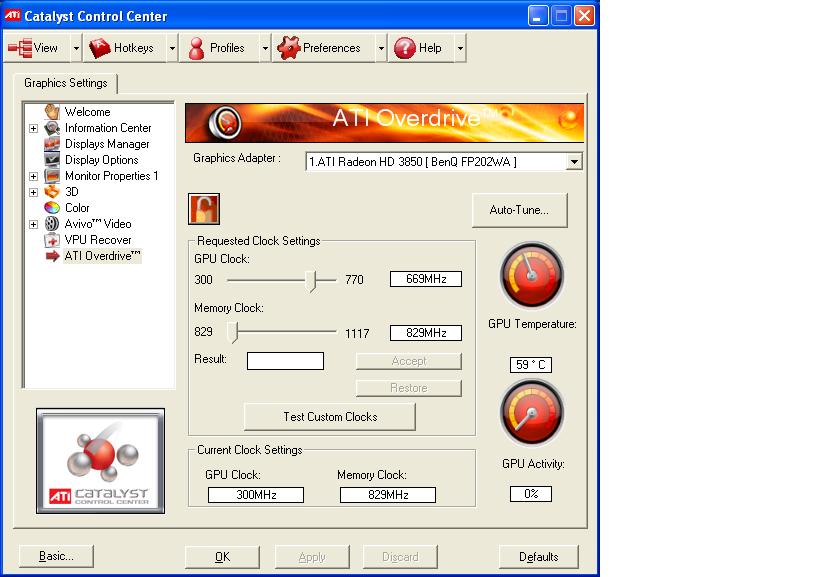Screen dimensions: 840x577
Task: Click the Discard button
Action: [x=400, y=557]
